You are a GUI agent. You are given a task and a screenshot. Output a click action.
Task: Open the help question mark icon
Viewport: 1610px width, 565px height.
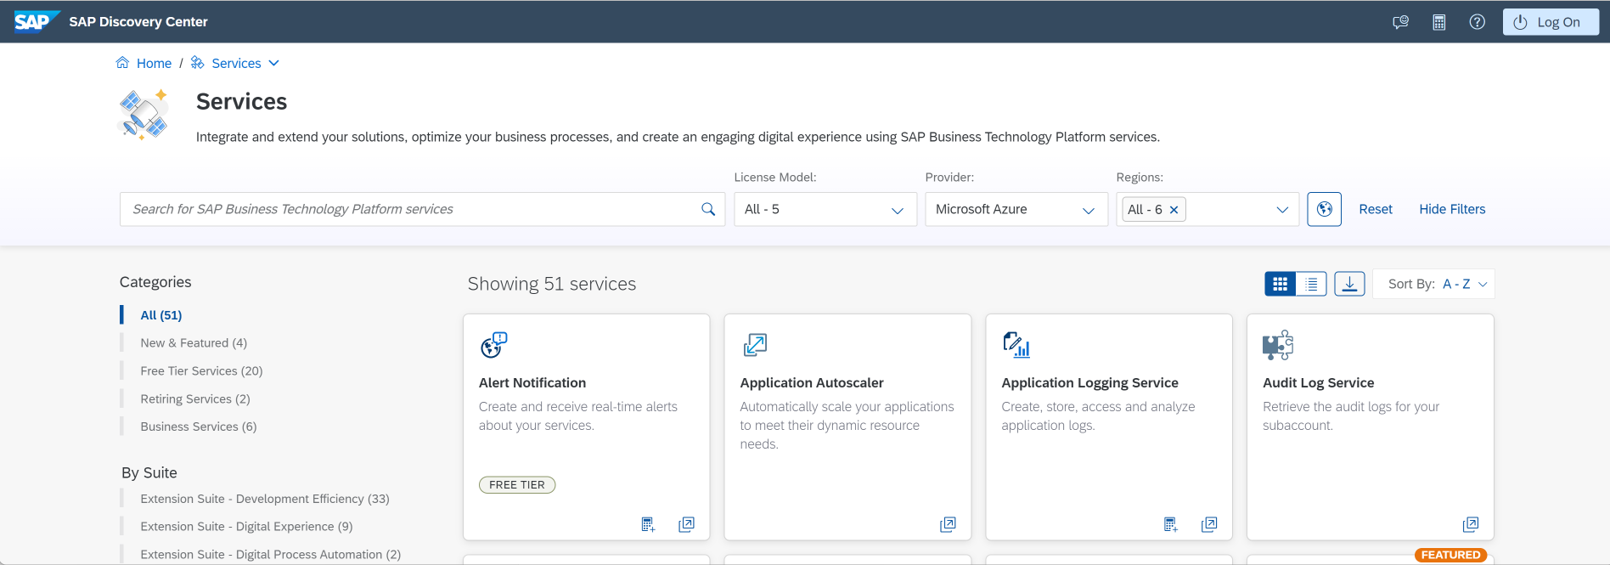tap(1477, 22)
